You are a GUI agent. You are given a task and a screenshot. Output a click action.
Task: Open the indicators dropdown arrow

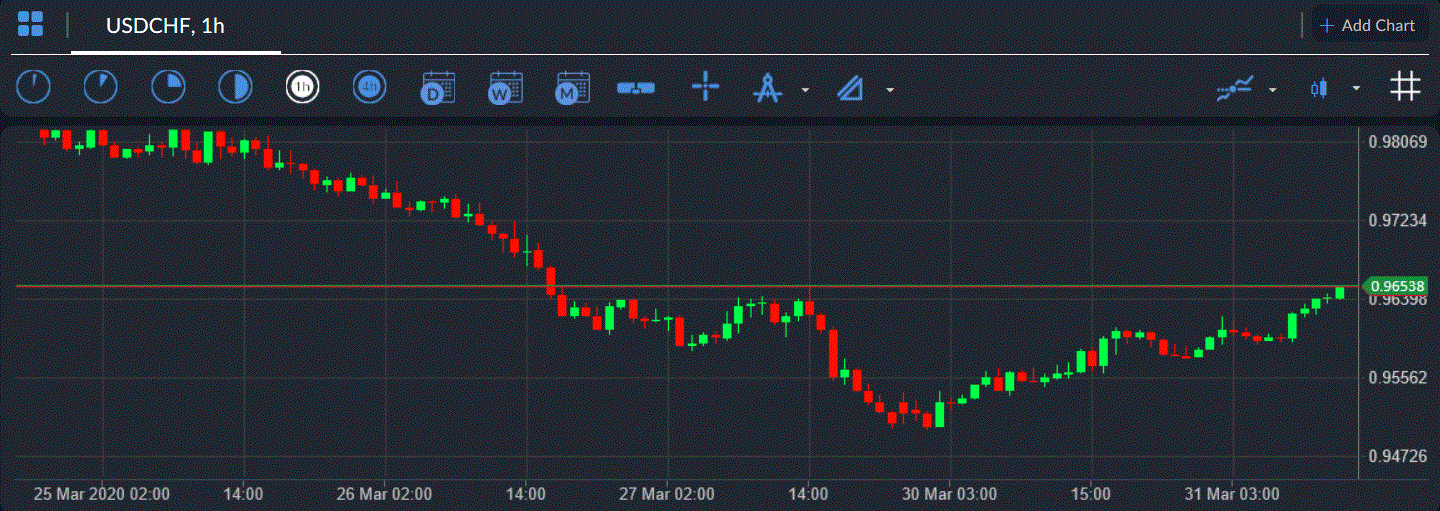click(x=1272, y=89)
